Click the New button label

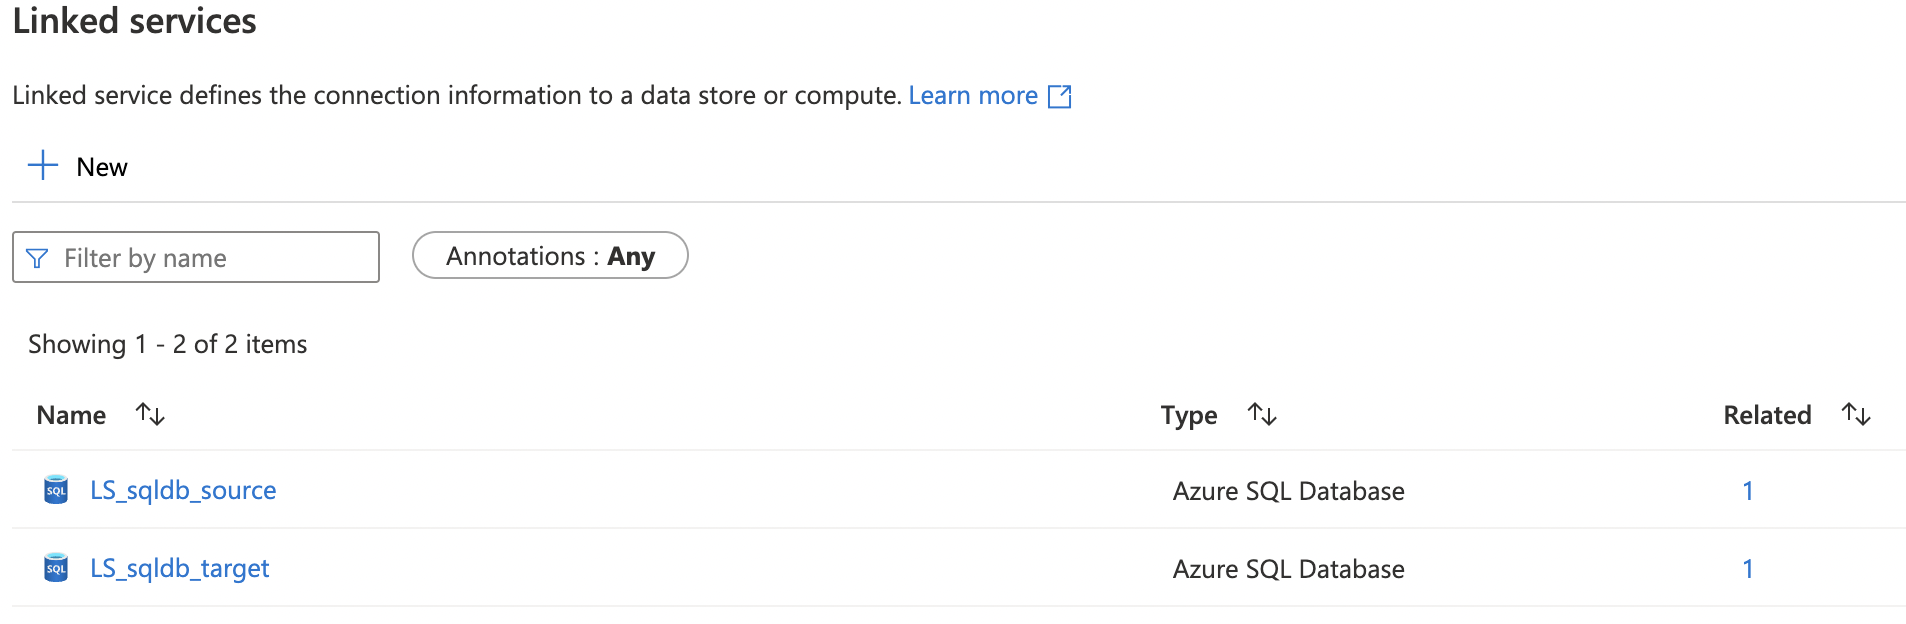point(102,167)
